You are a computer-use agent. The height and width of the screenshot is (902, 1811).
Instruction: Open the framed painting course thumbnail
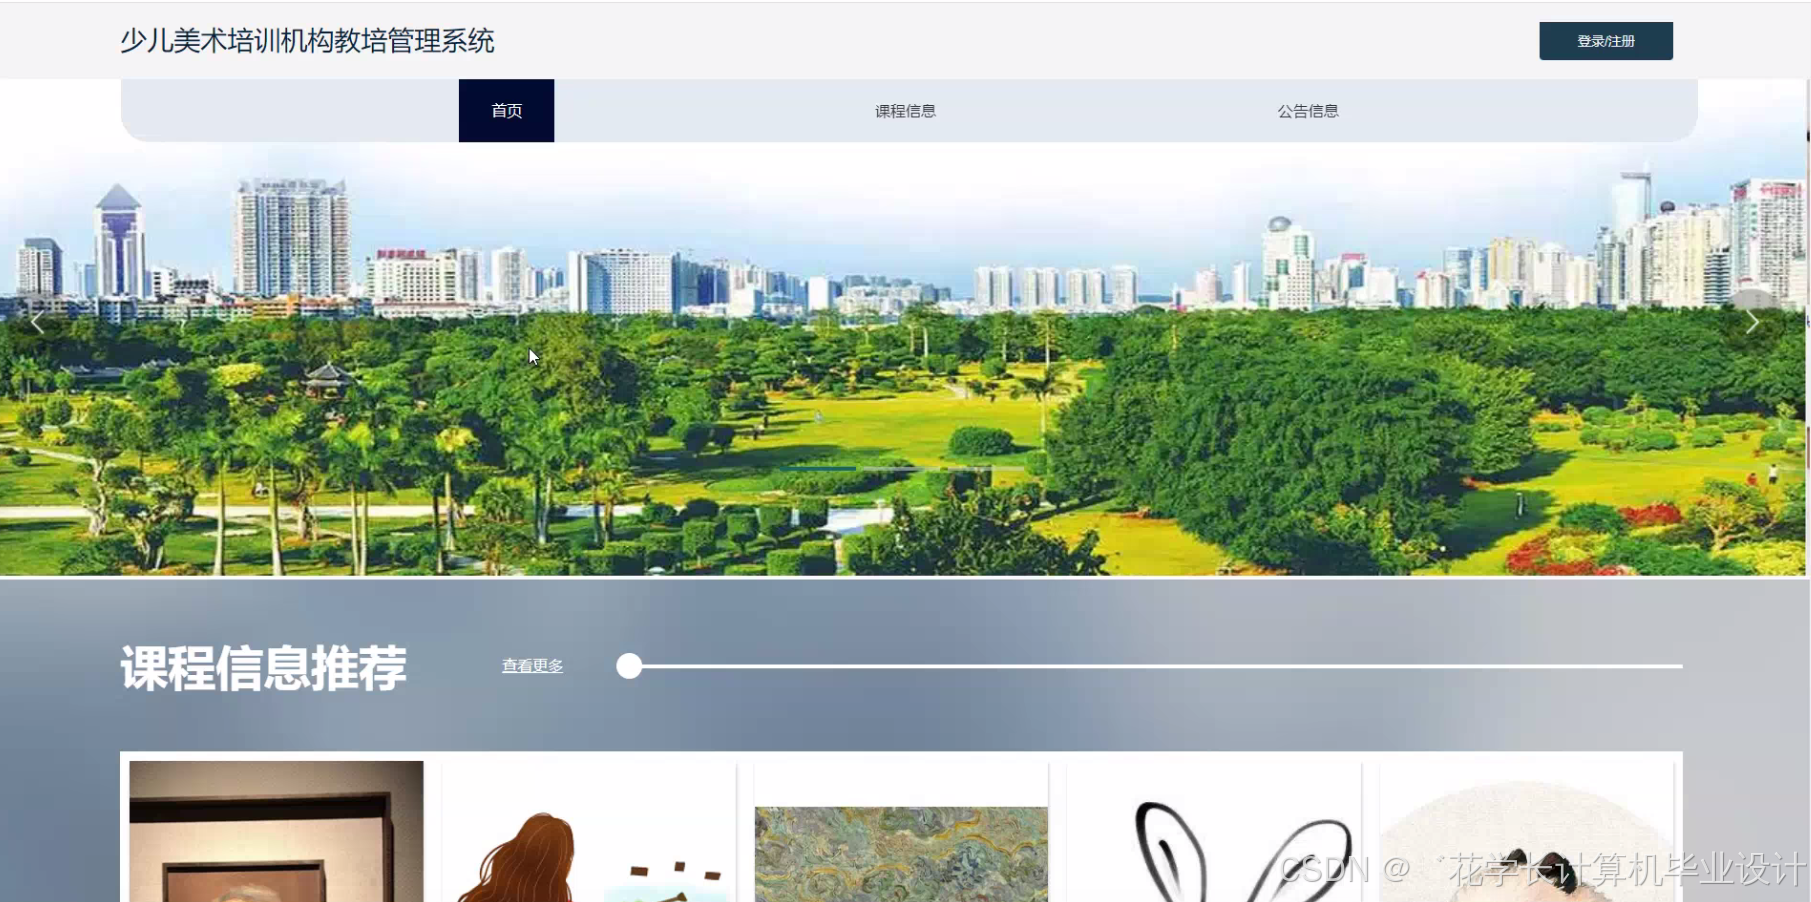(x=276, y=831)
